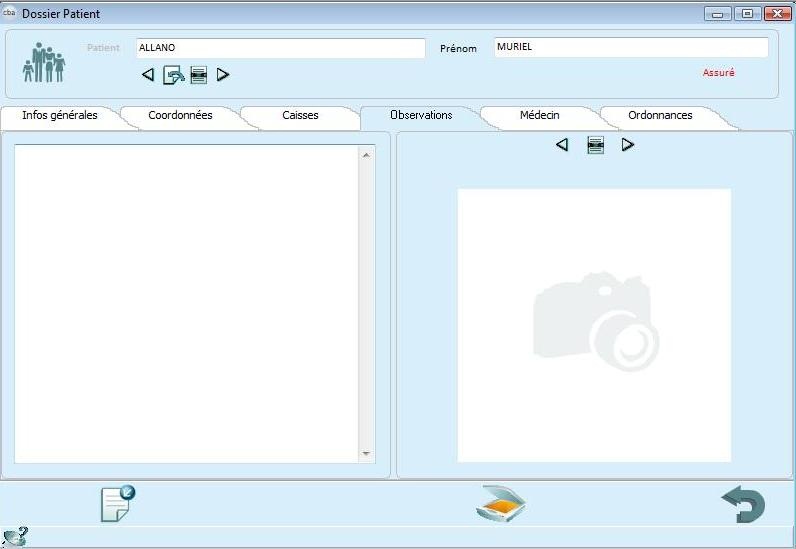
Task: Open the Coordonnées tab
Action: 180,115
